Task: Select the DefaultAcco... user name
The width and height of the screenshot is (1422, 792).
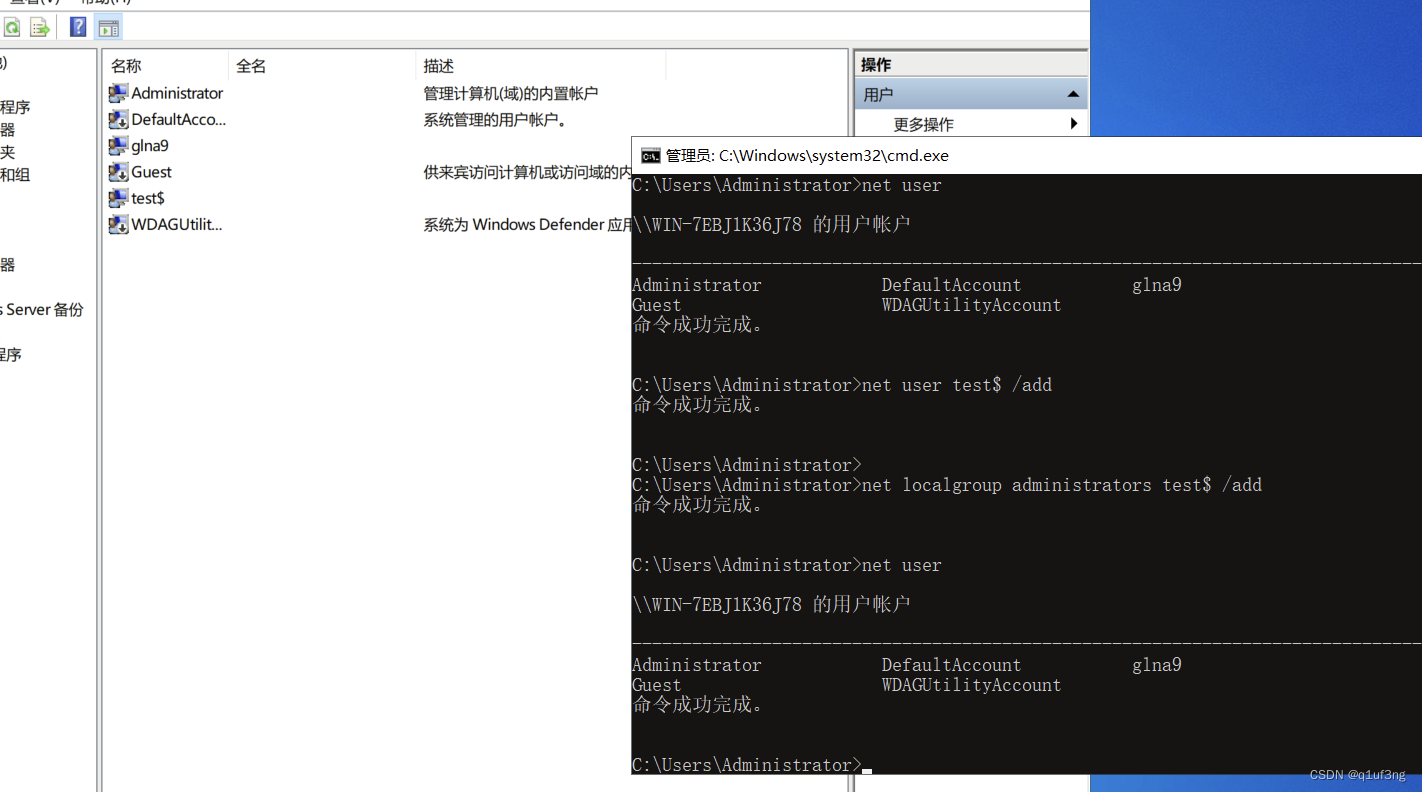Action: click(x=179, y=120)
